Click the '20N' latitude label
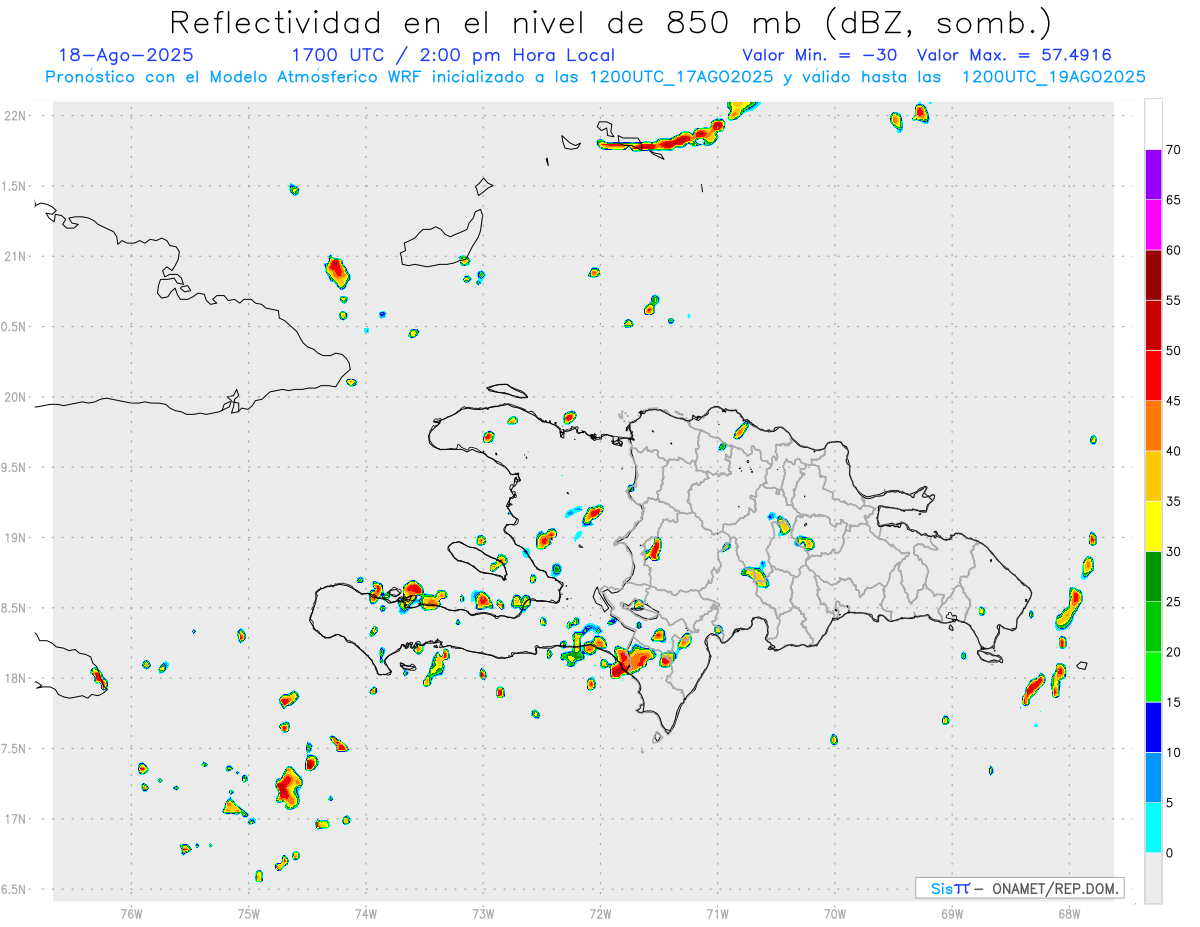This screenshot has width=1200, height=927. (x=17, y=397)
